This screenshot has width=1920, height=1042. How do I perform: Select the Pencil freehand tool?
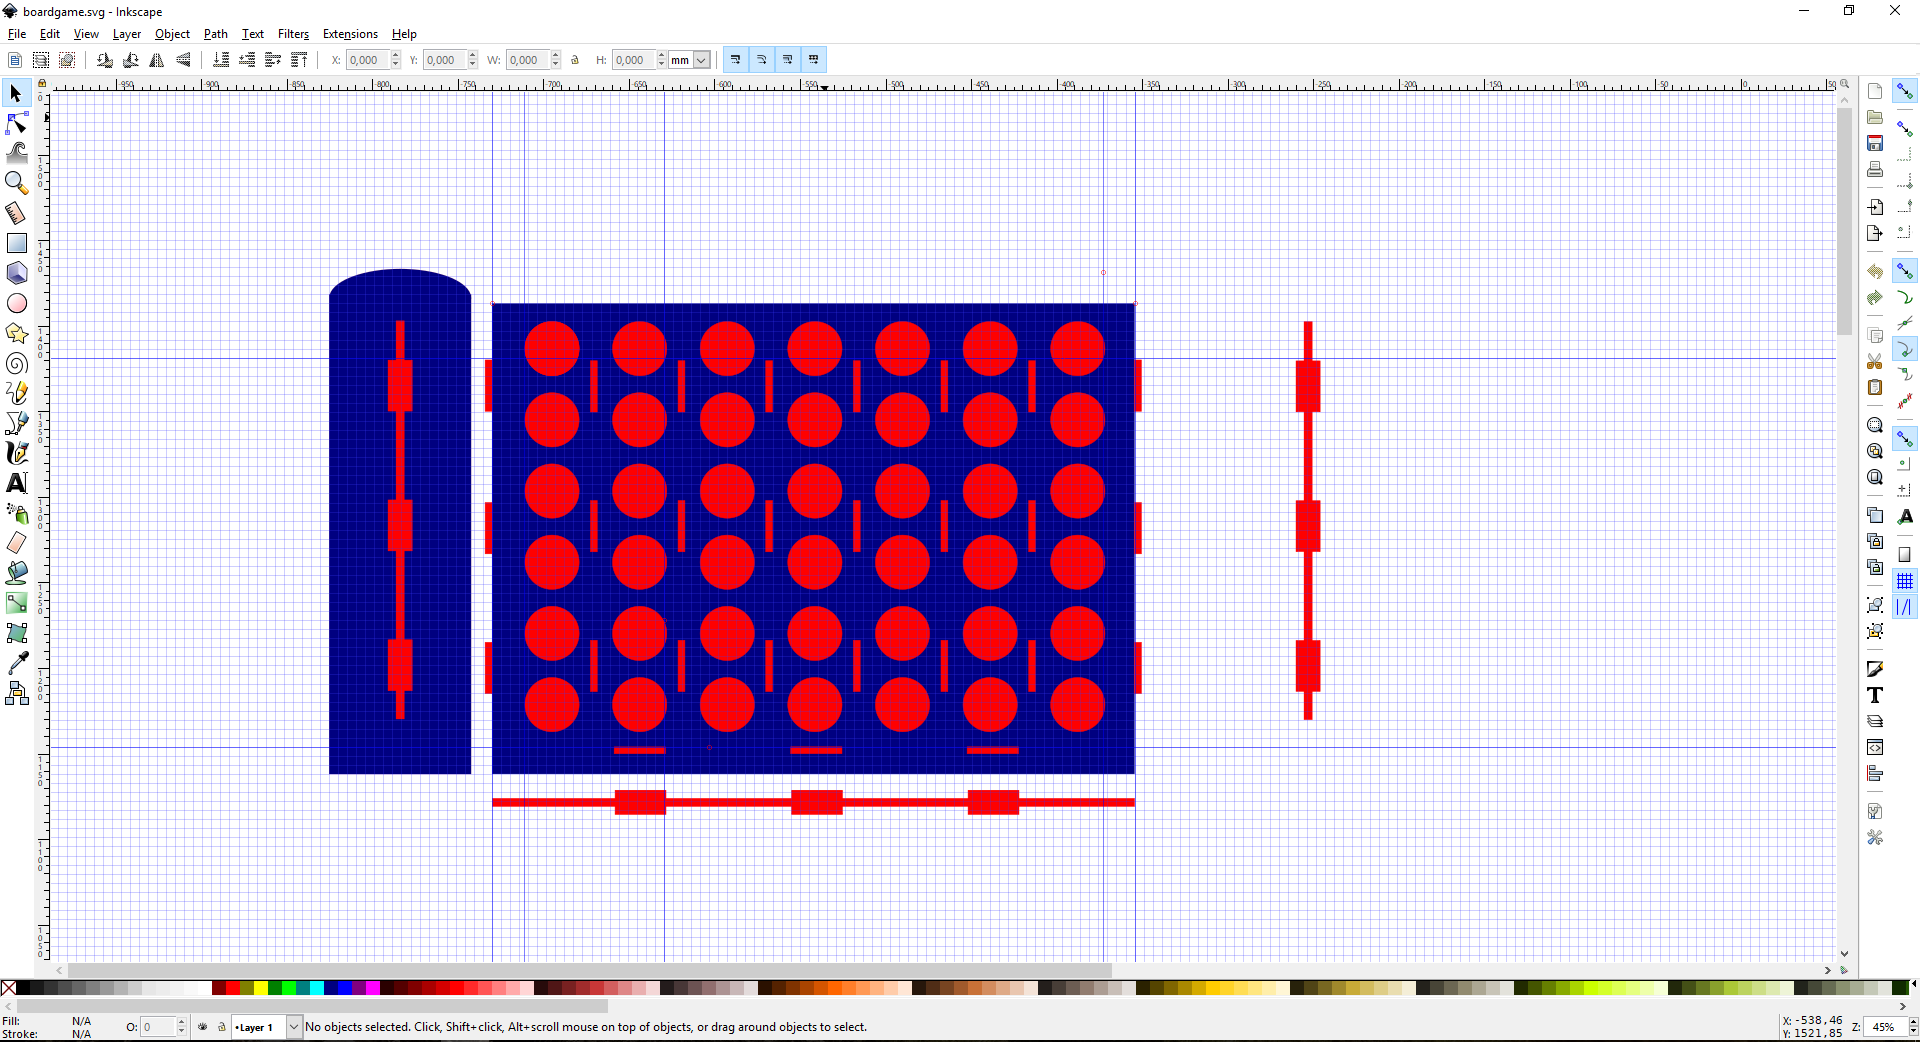tap(16, 393)
